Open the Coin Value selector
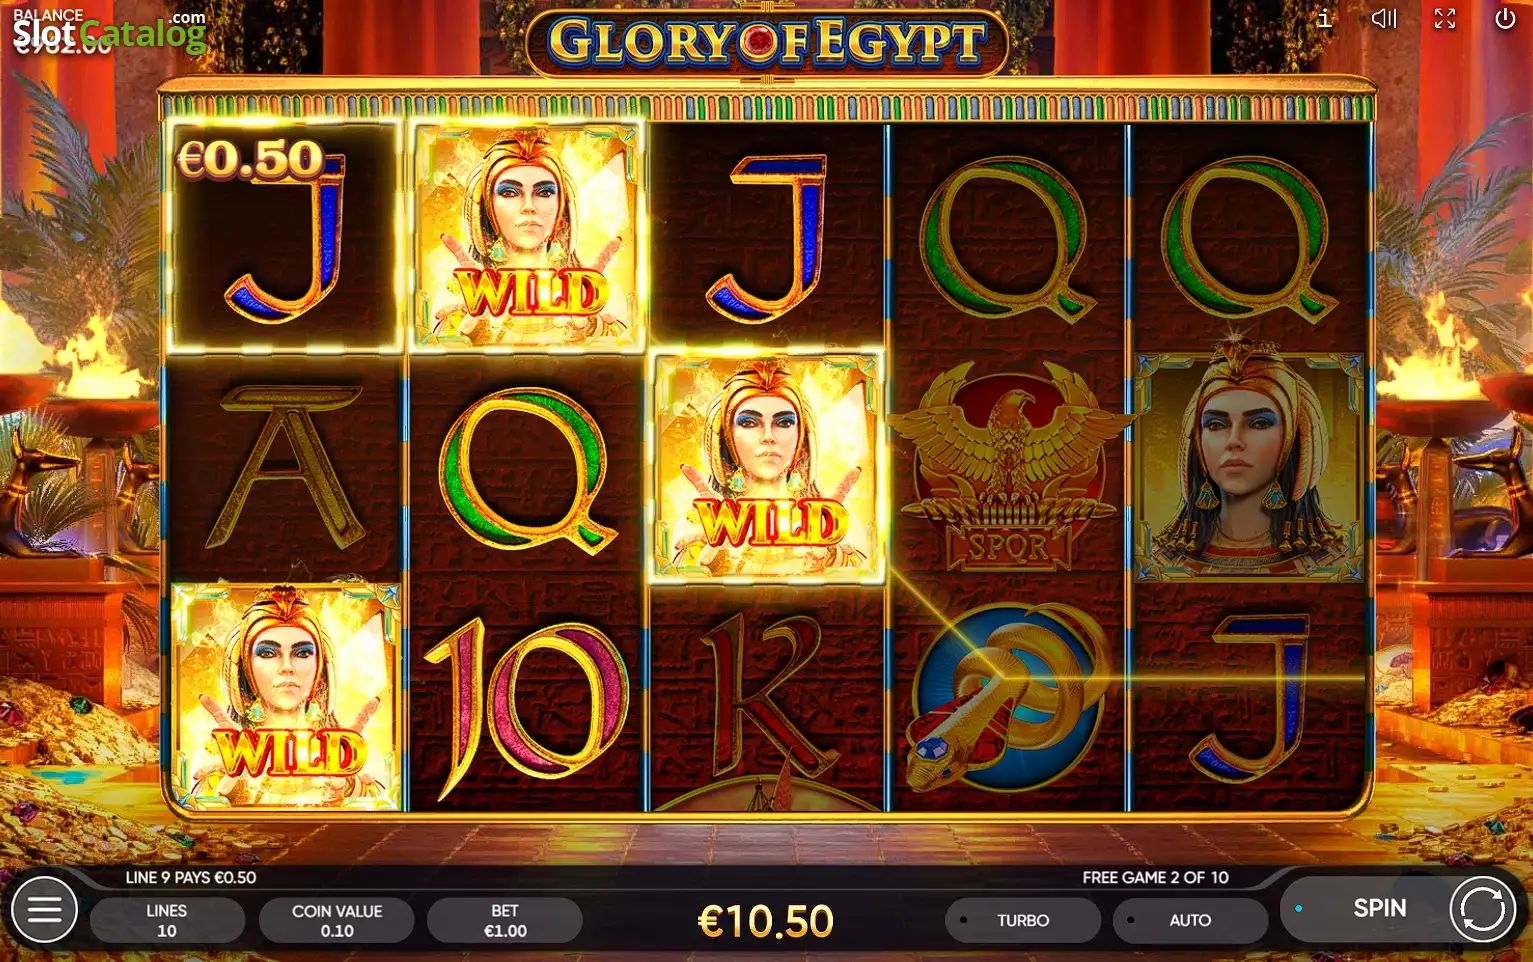This screenshot has width=1533, height=962. (x=337, y=920)
